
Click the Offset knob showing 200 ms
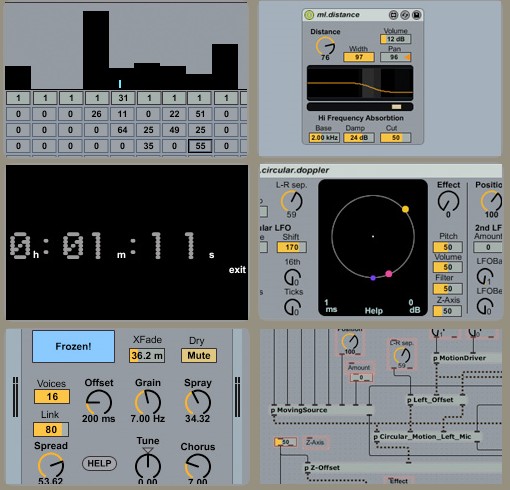[99, 402]
